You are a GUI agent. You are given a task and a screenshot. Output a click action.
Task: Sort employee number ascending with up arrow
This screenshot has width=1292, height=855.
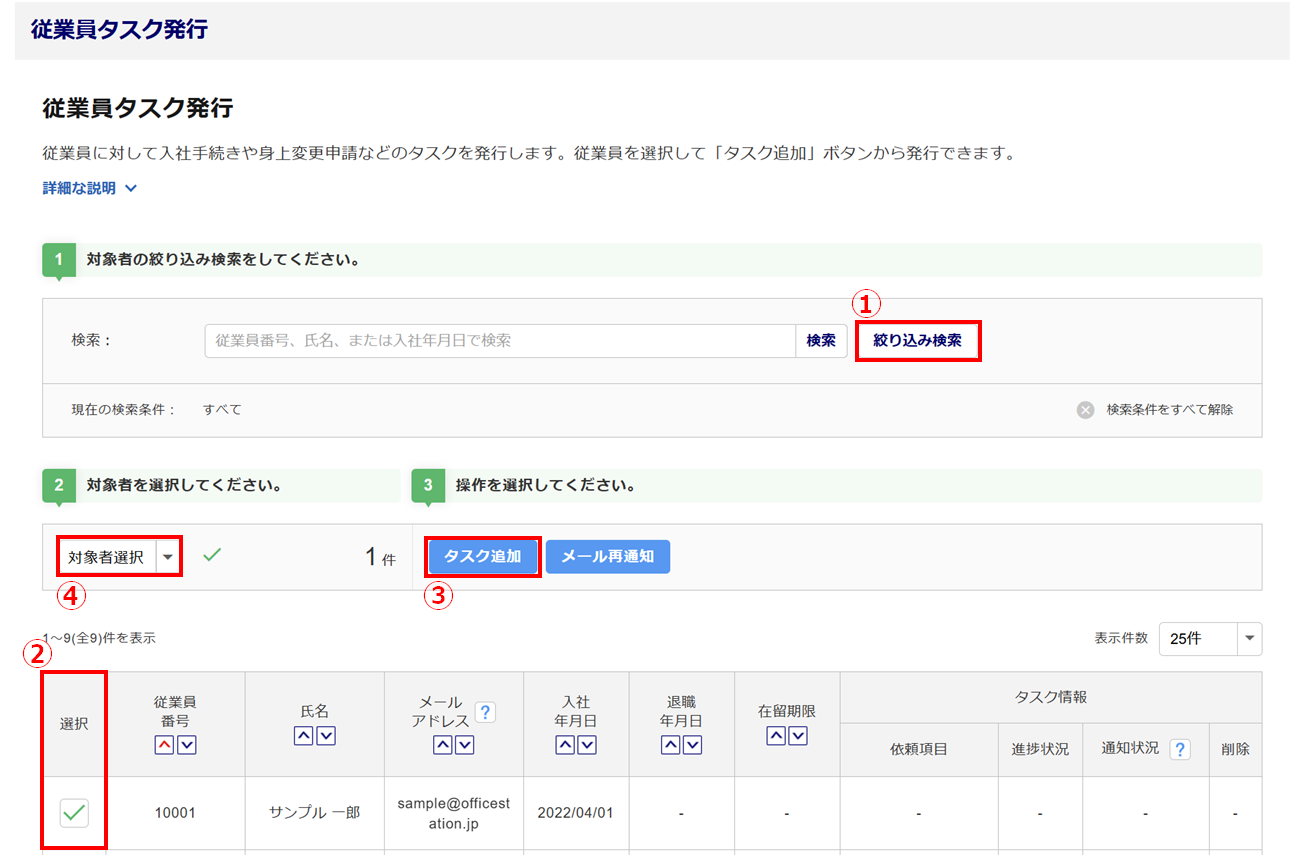166,745
